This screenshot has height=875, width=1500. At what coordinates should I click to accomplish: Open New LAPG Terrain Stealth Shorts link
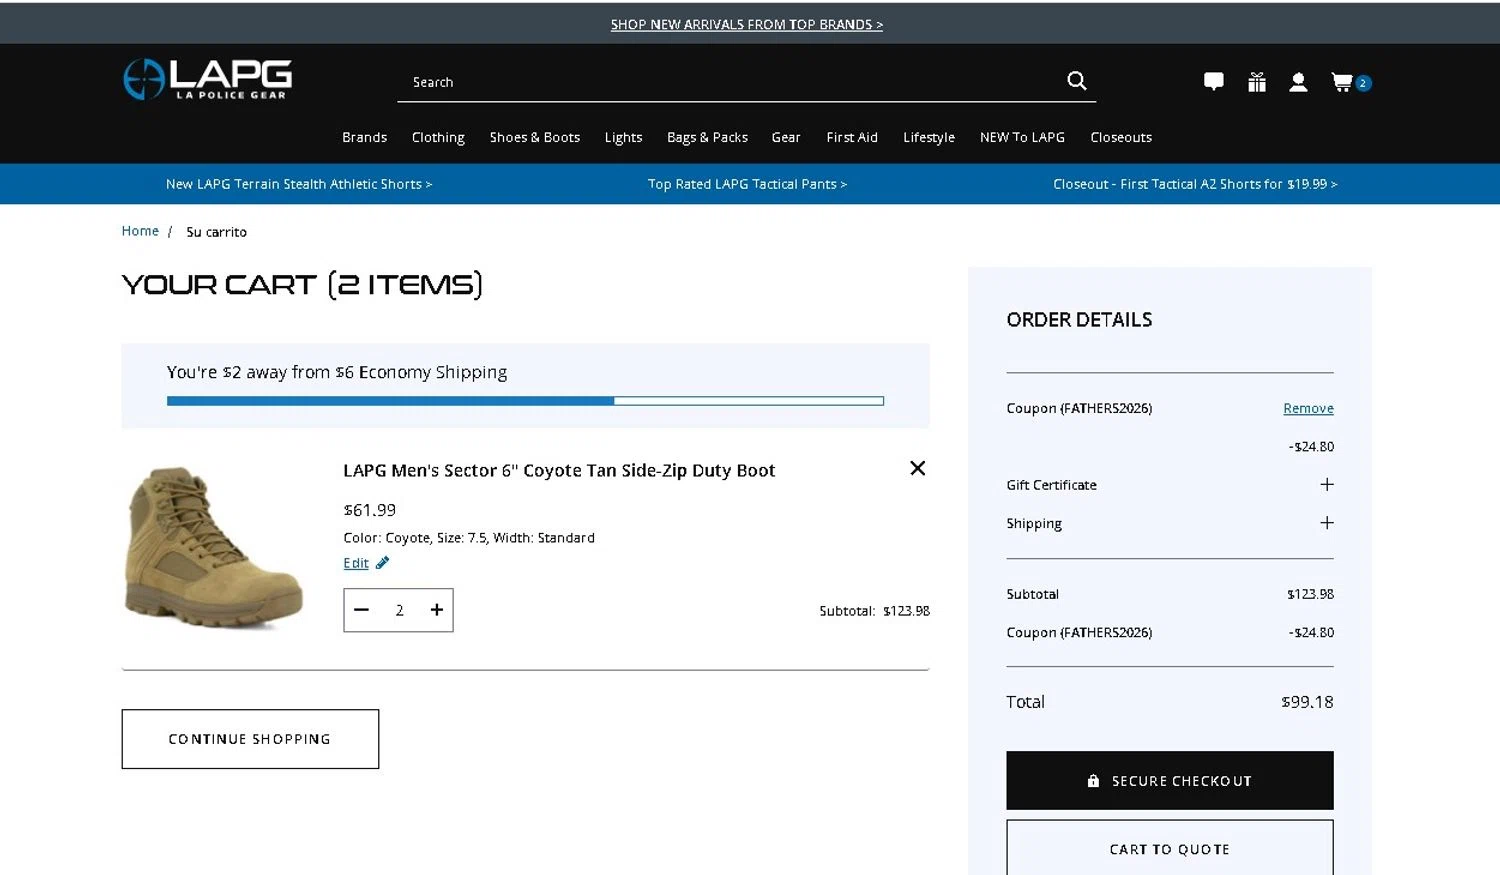299,184
